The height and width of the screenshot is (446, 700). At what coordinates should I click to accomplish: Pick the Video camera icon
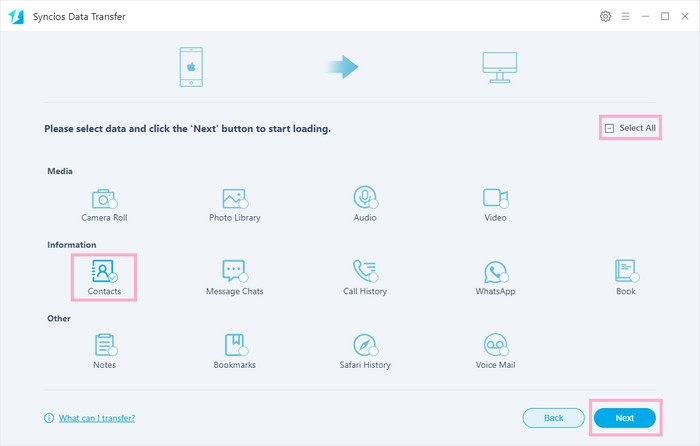tap(496, 198)
